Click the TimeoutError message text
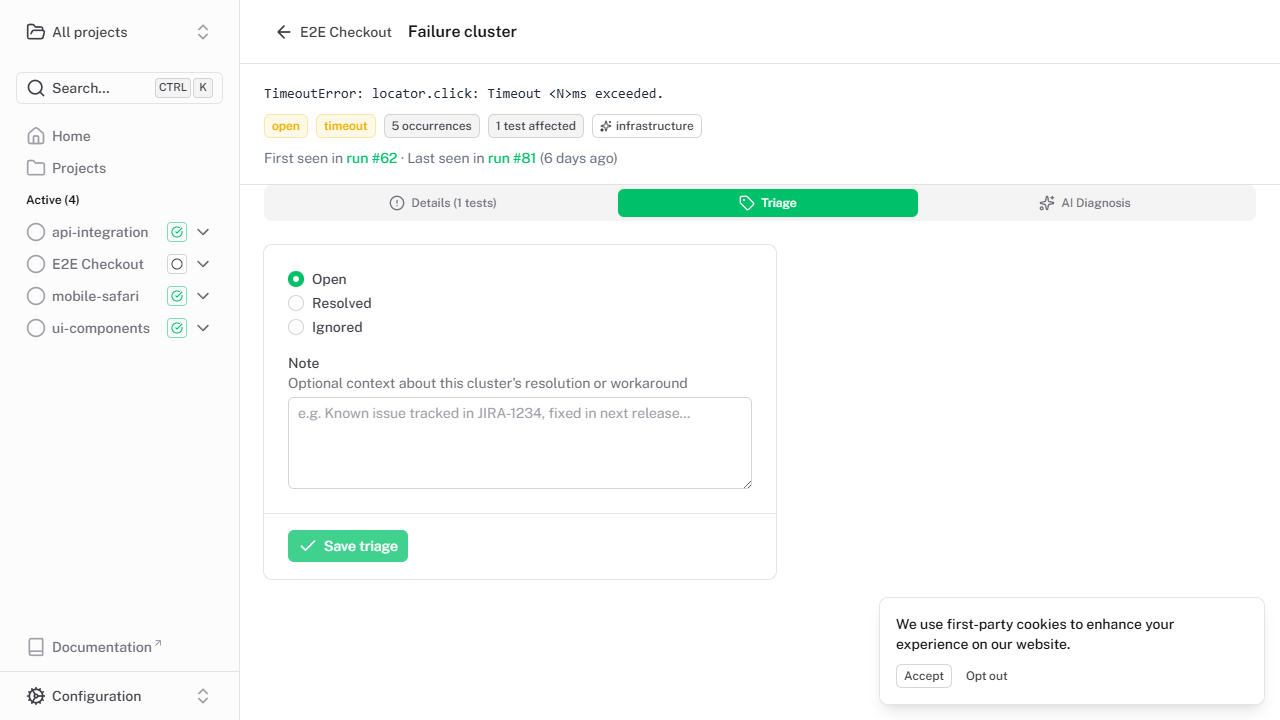Image resolution: width=1280 pixels, height=720 pixels. tap(464, 94)
